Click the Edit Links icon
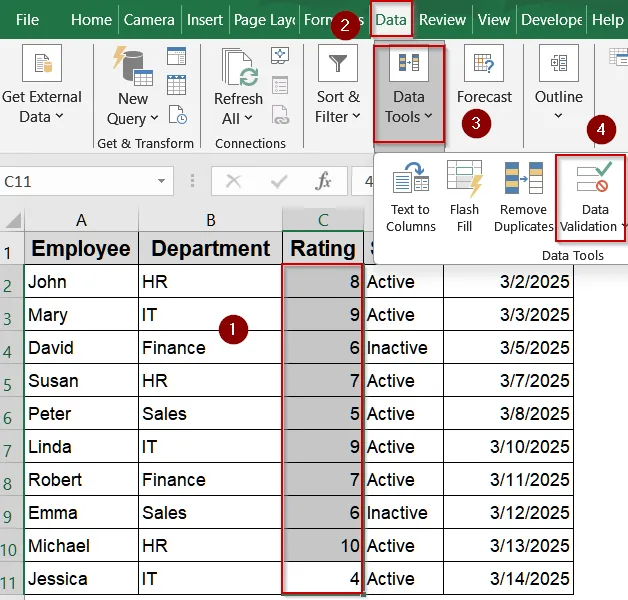The width and height of the screenshot is (628, 600). (280, 115)
